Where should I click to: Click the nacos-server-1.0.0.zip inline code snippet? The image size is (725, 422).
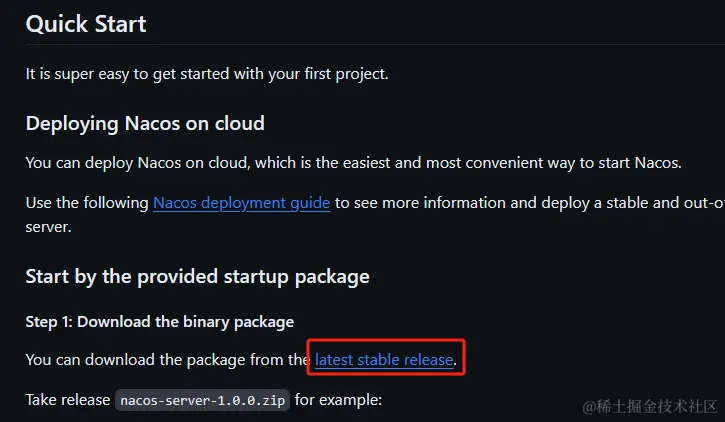click(x=203, y=401)
